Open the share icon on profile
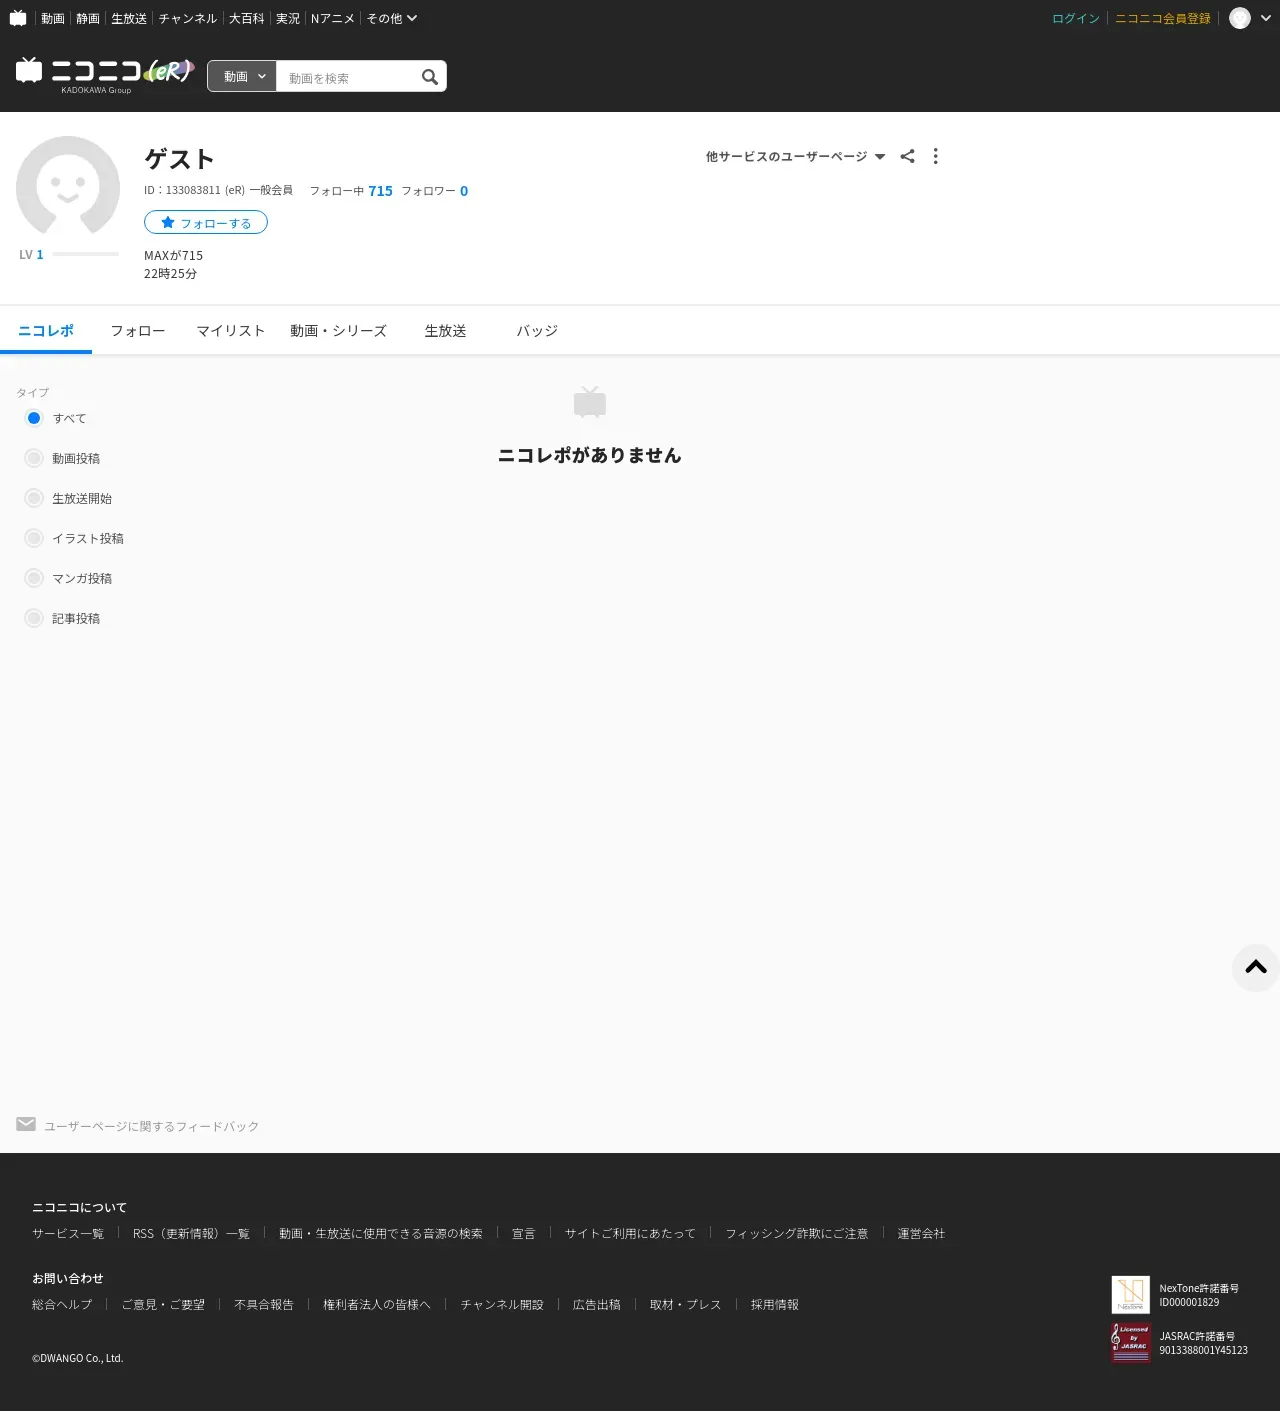This screenshot has height=1411, width=1280. tap(907, 156)
